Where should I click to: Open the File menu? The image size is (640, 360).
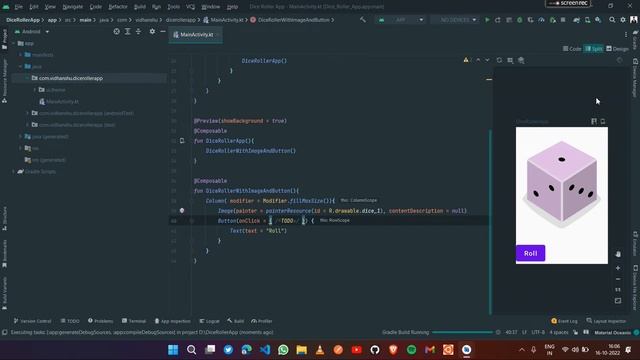19,7
